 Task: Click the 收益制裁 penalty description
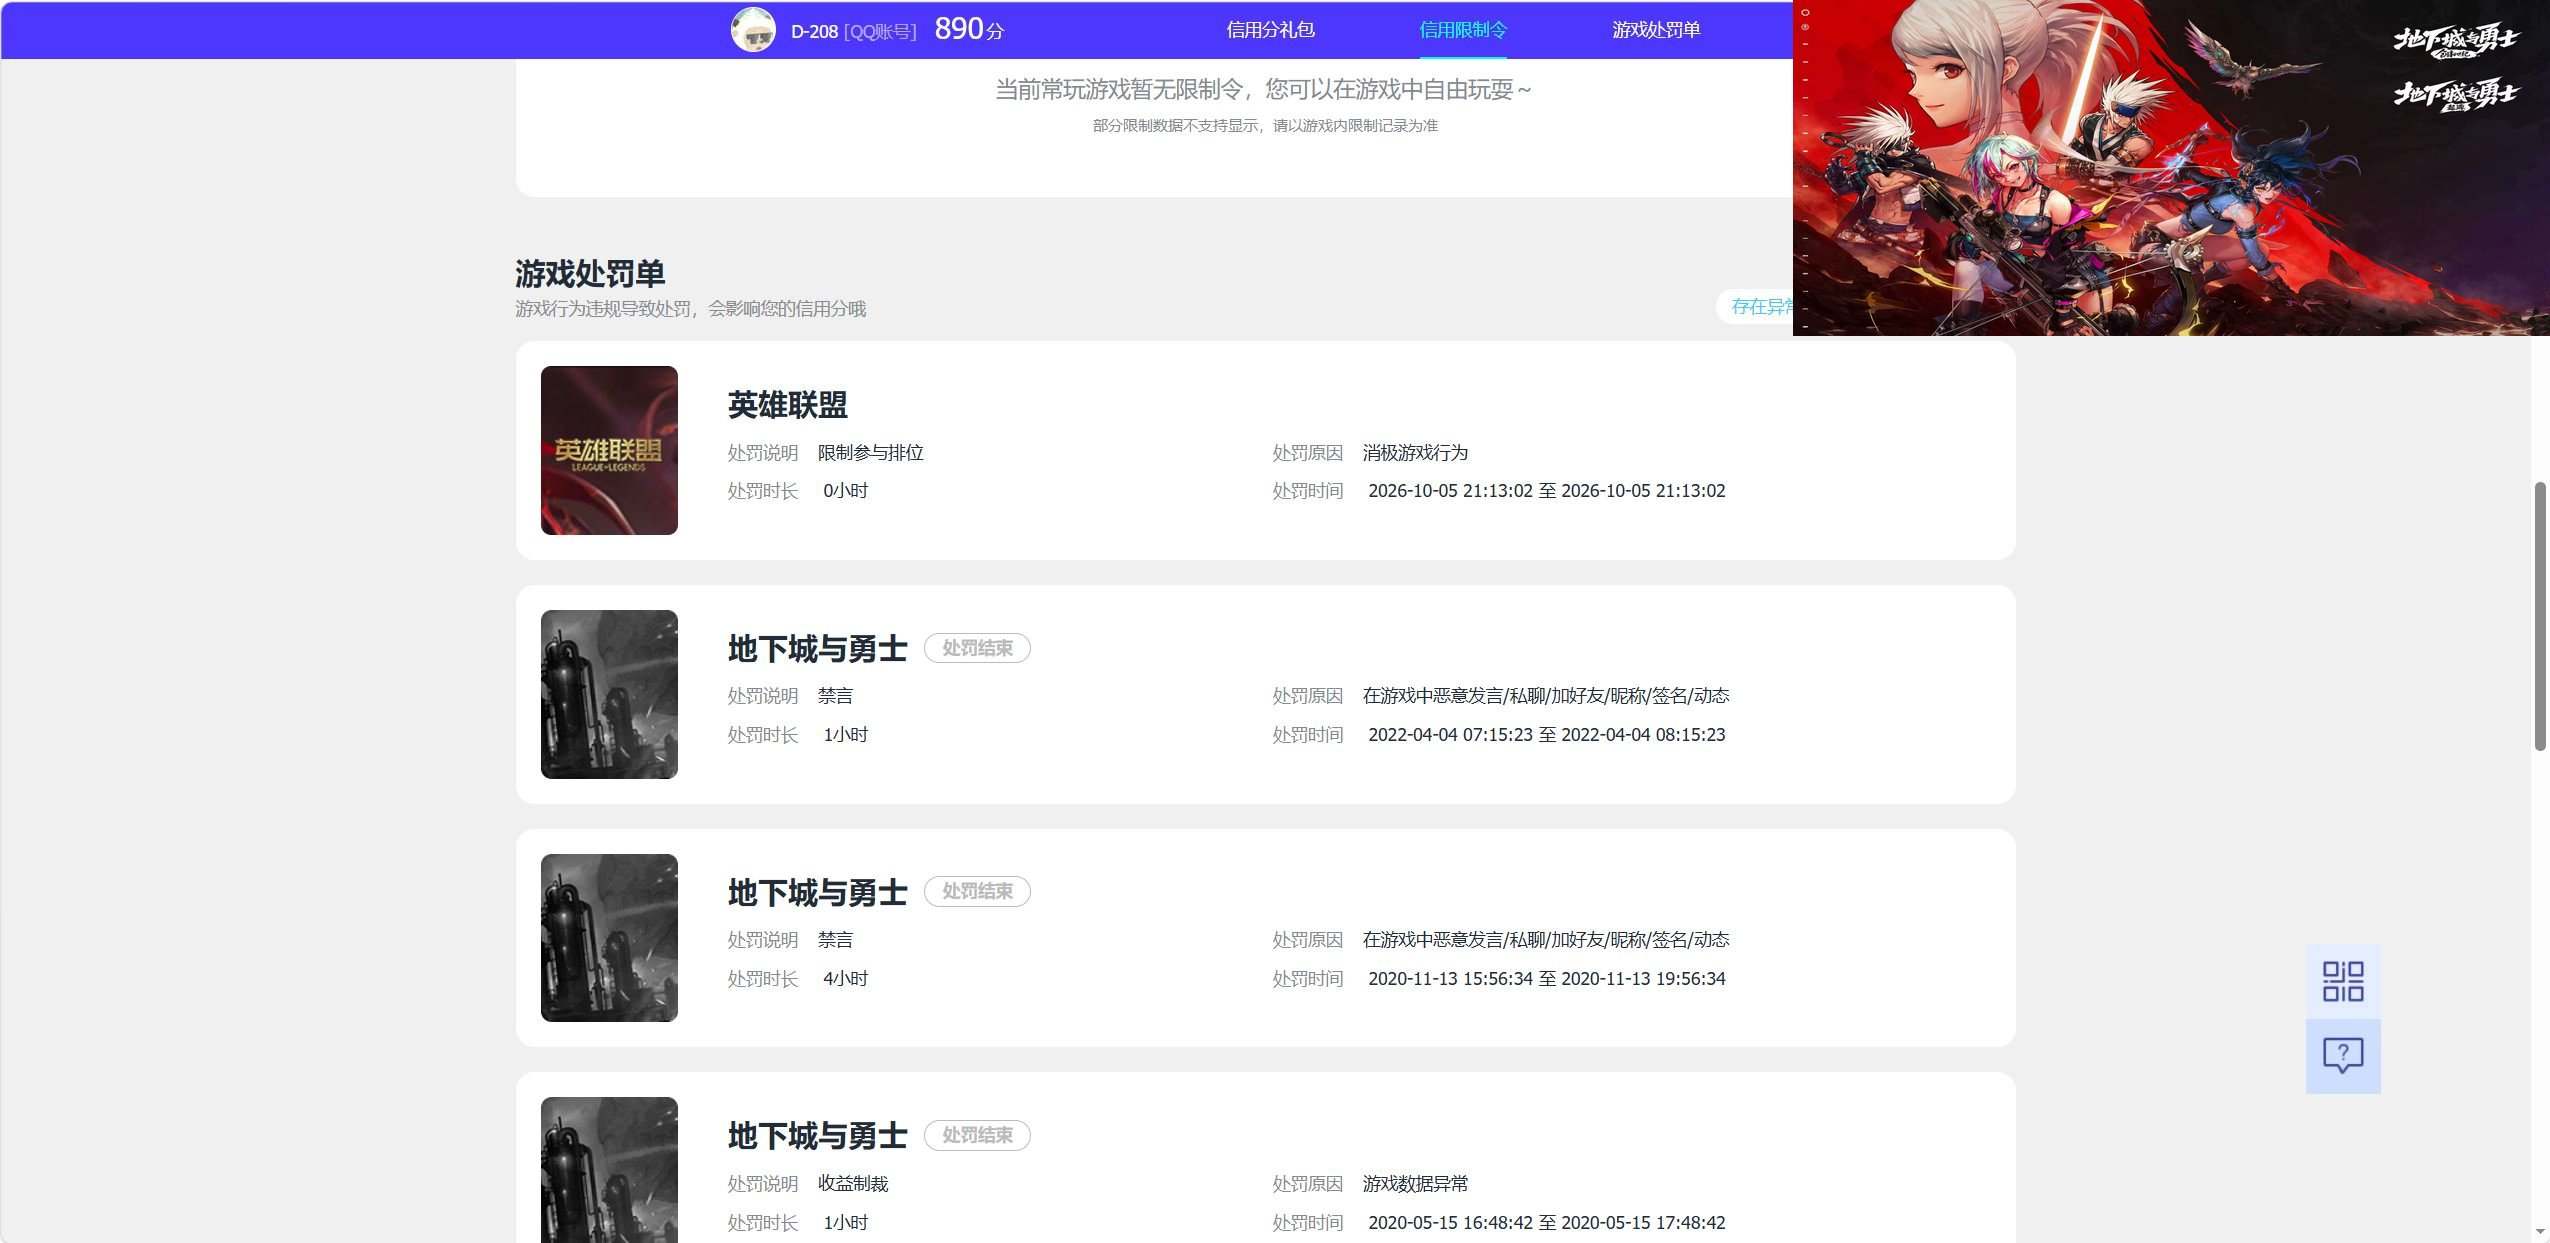coord(853,1184)
